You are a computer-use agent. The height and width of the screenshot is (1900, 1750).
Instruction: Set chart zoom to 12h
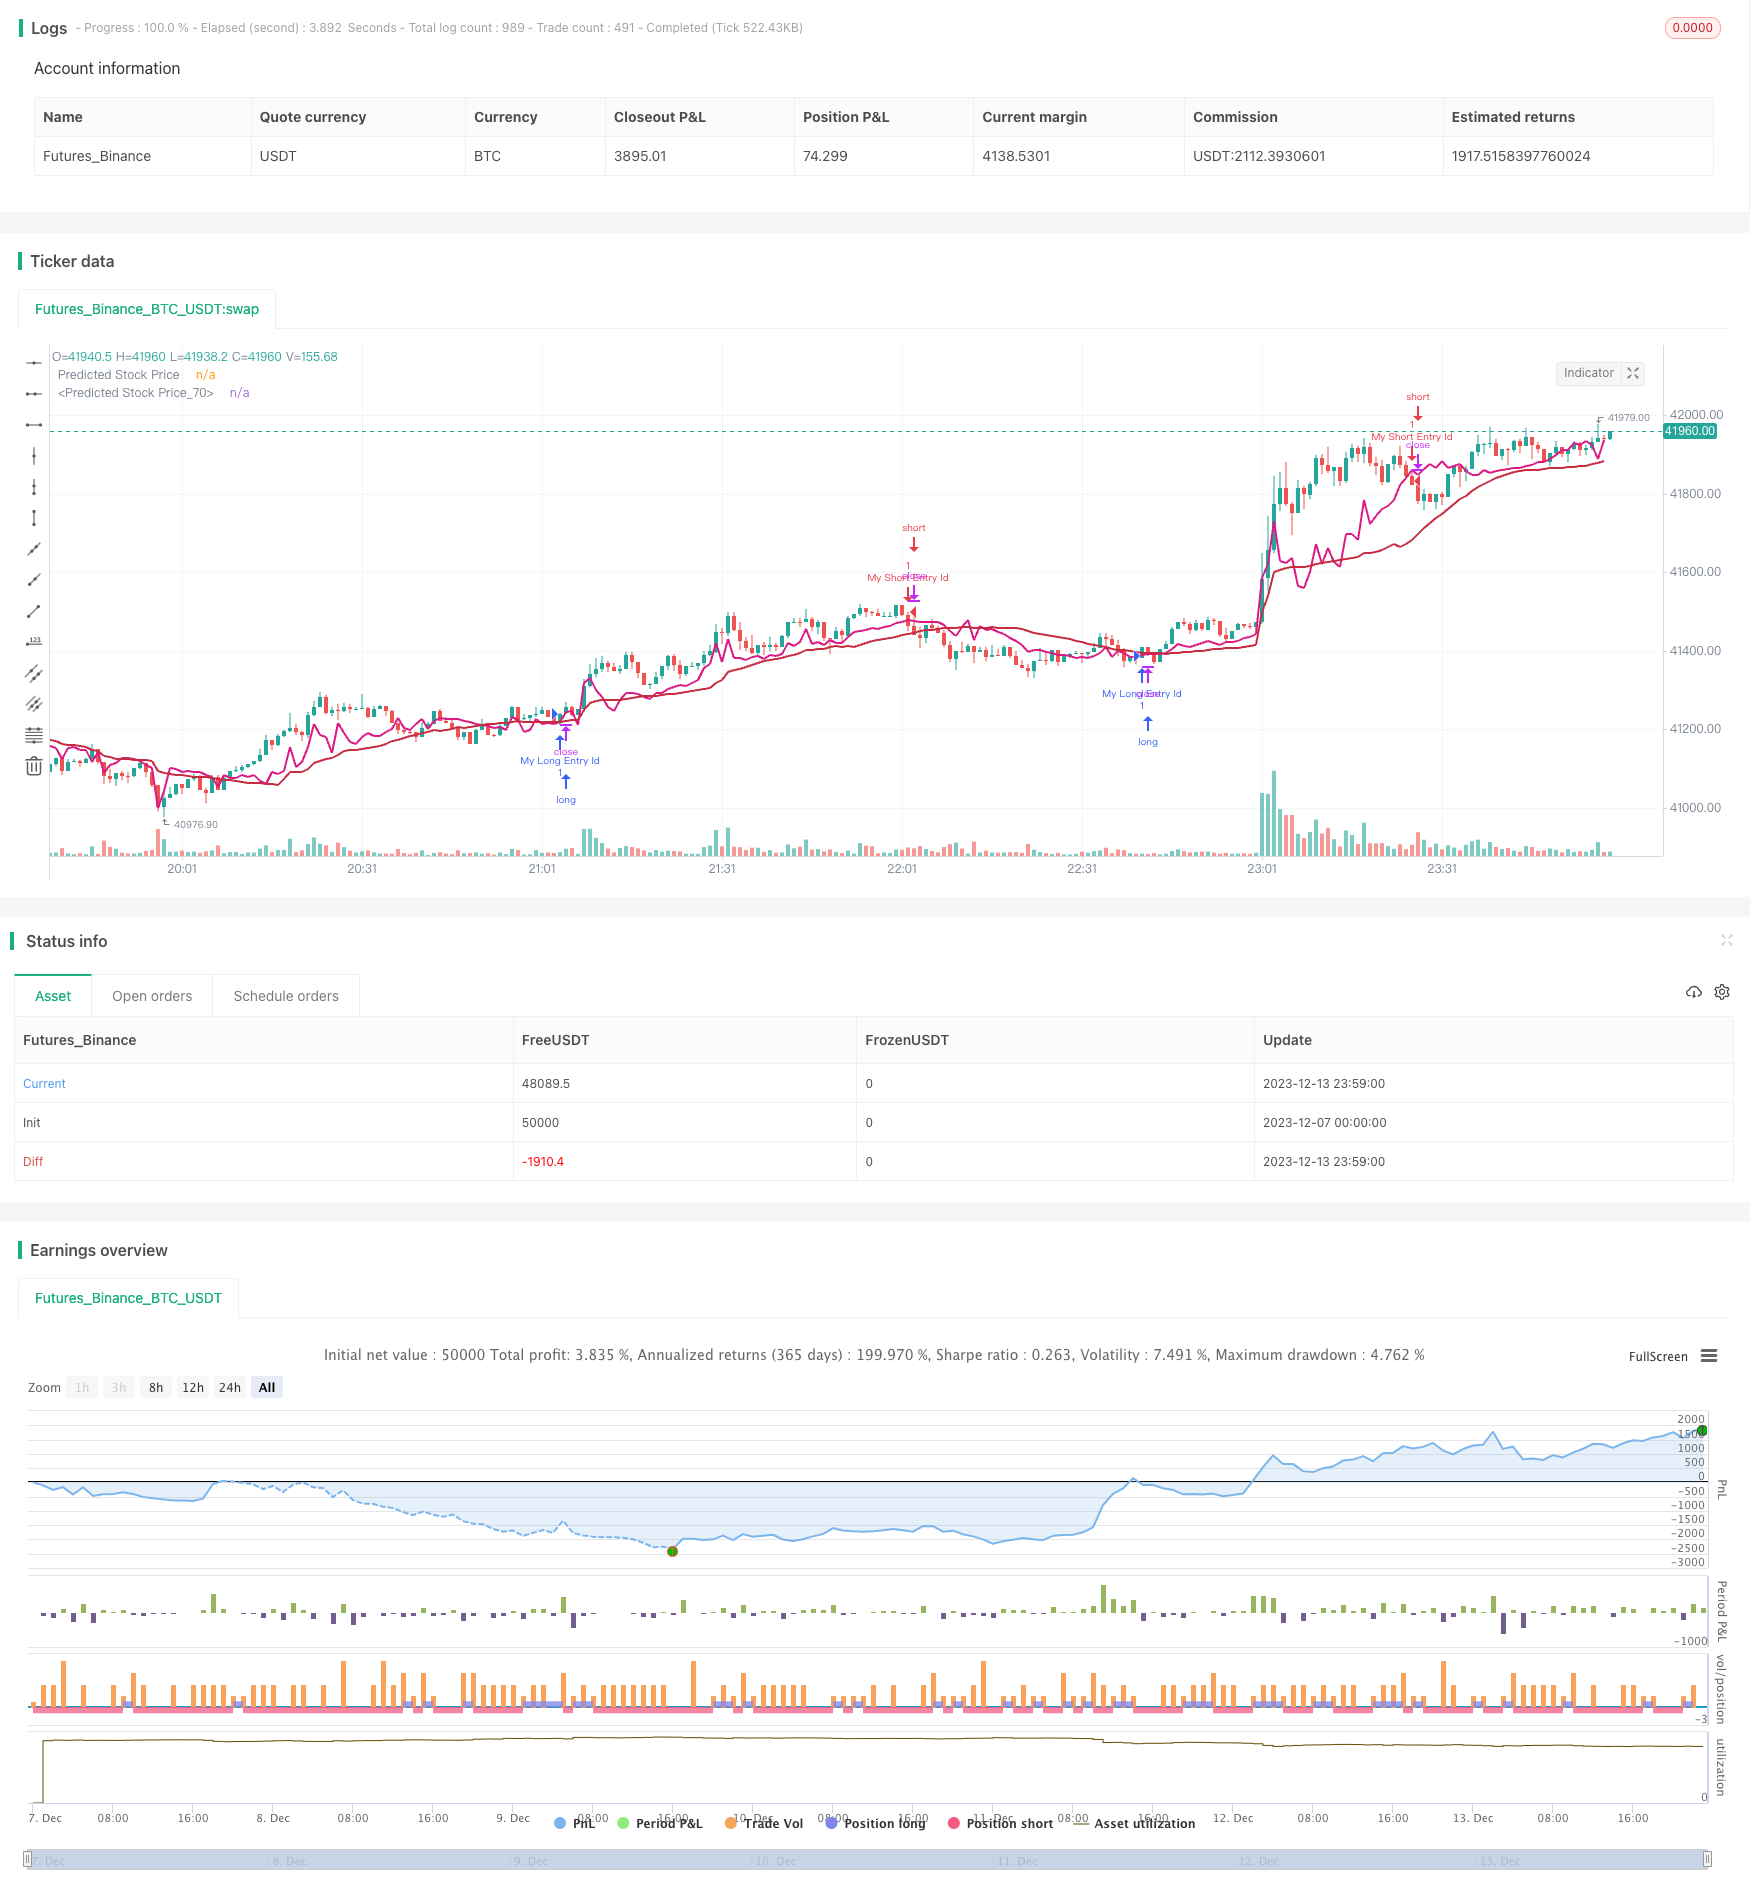point(193,1387)
